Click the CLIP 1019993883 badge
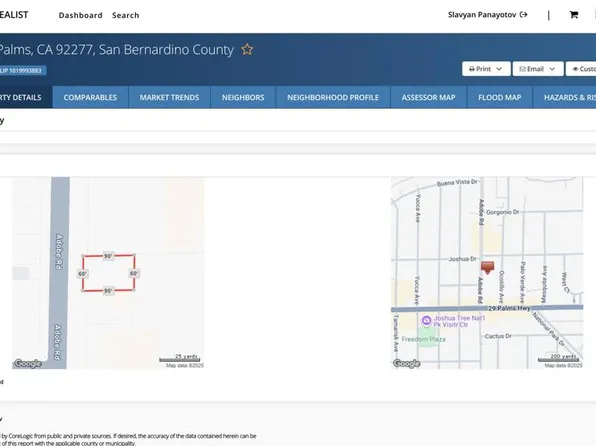The height and width of the screenshot is (446, 596). point(22,70)
